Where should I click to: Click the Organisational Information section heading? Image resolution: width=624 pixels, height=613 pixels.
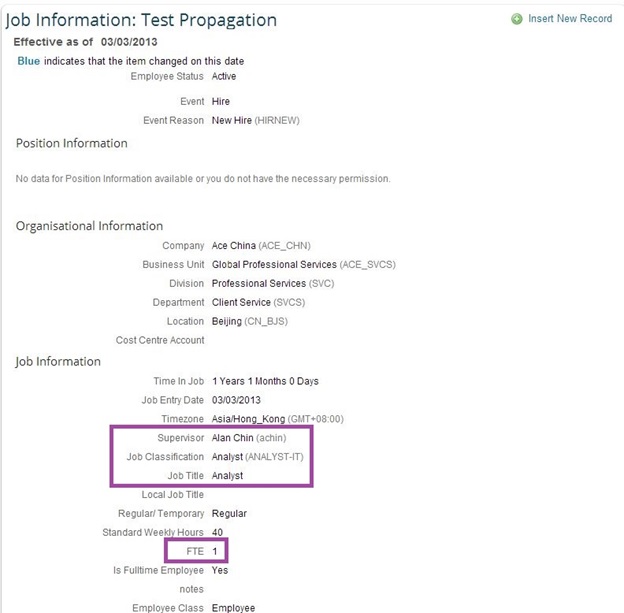point(90,226)
